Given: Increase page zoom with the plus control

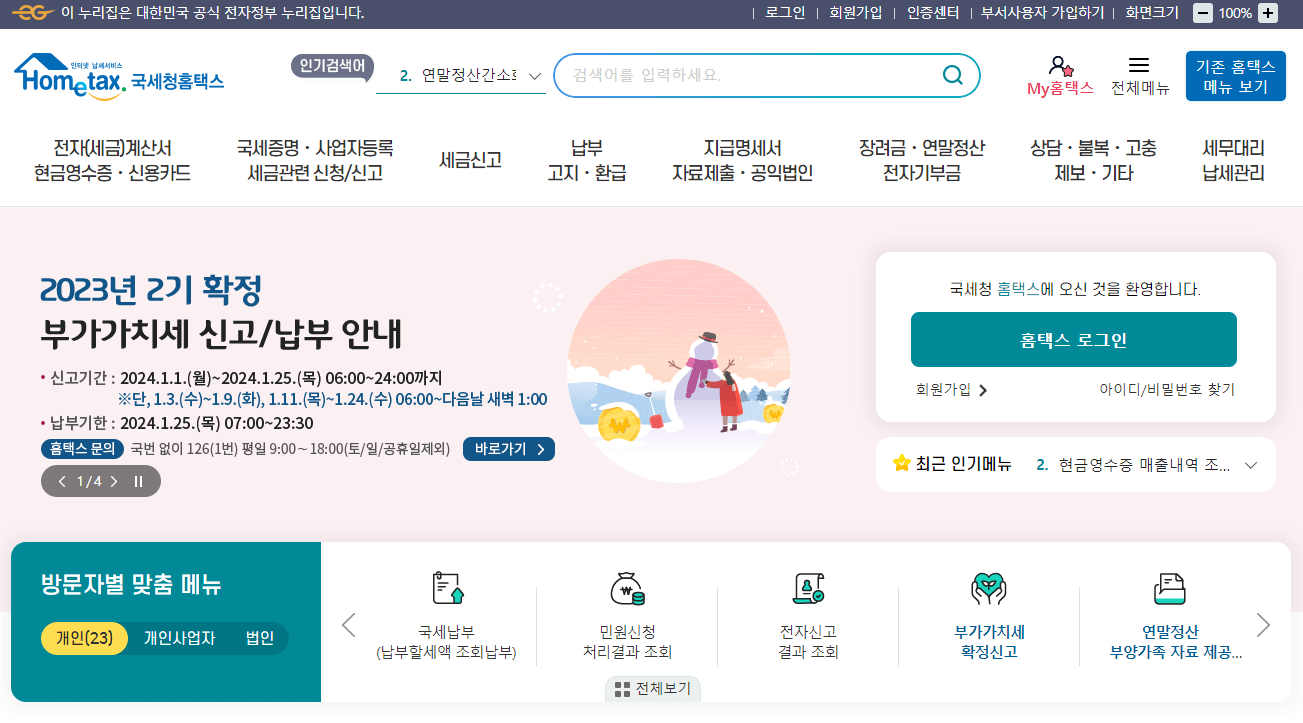Looking at the screenshot, I should [1268, 13].
